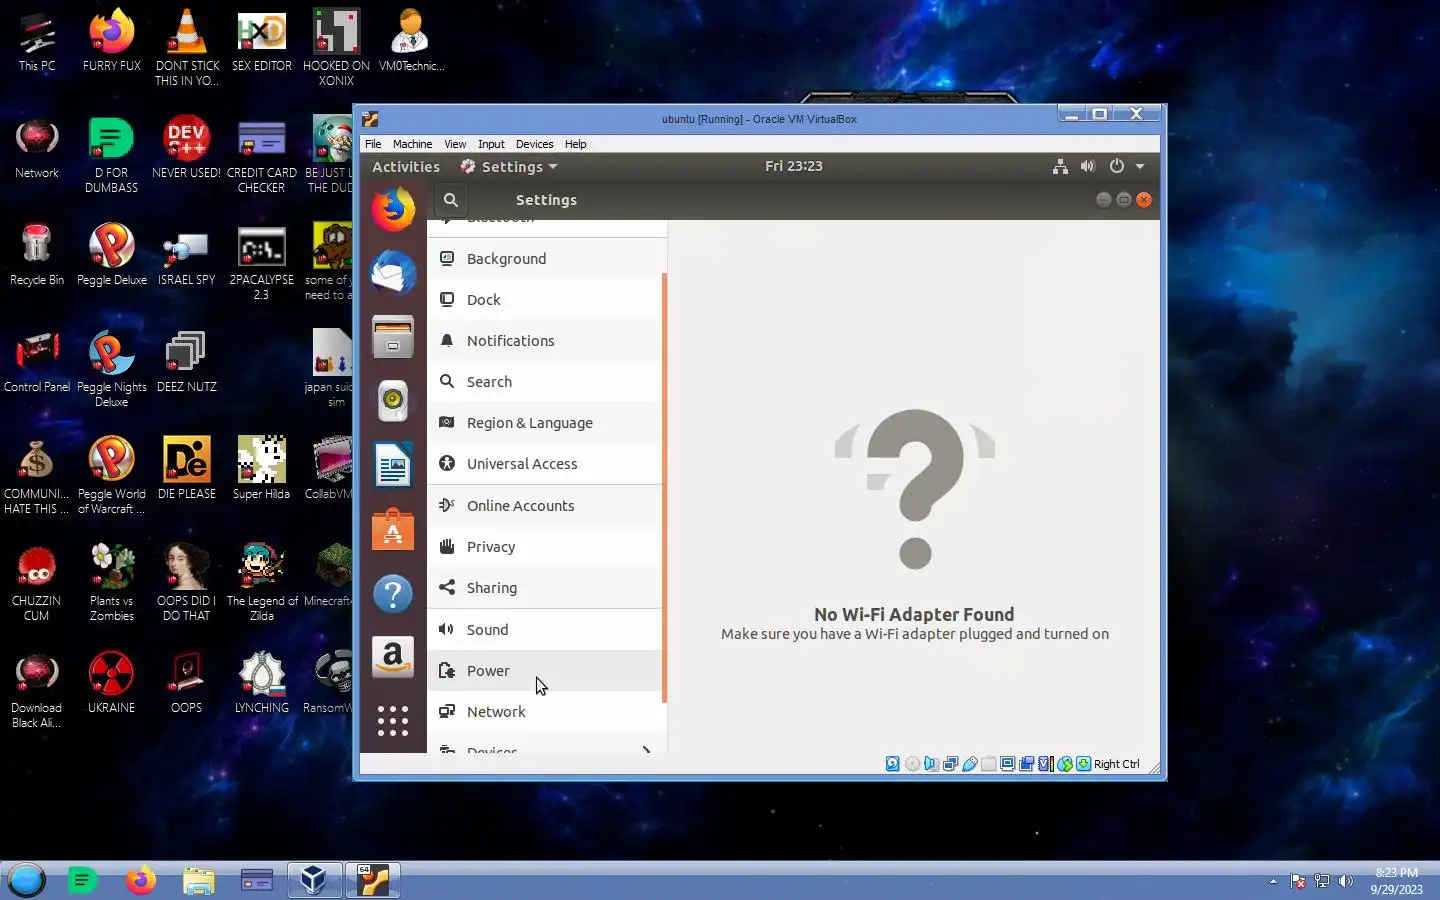Viewport: 1440px width, 900px height.
Task: Open VirtualBox Input menu
Action: (x=491, y=144)
